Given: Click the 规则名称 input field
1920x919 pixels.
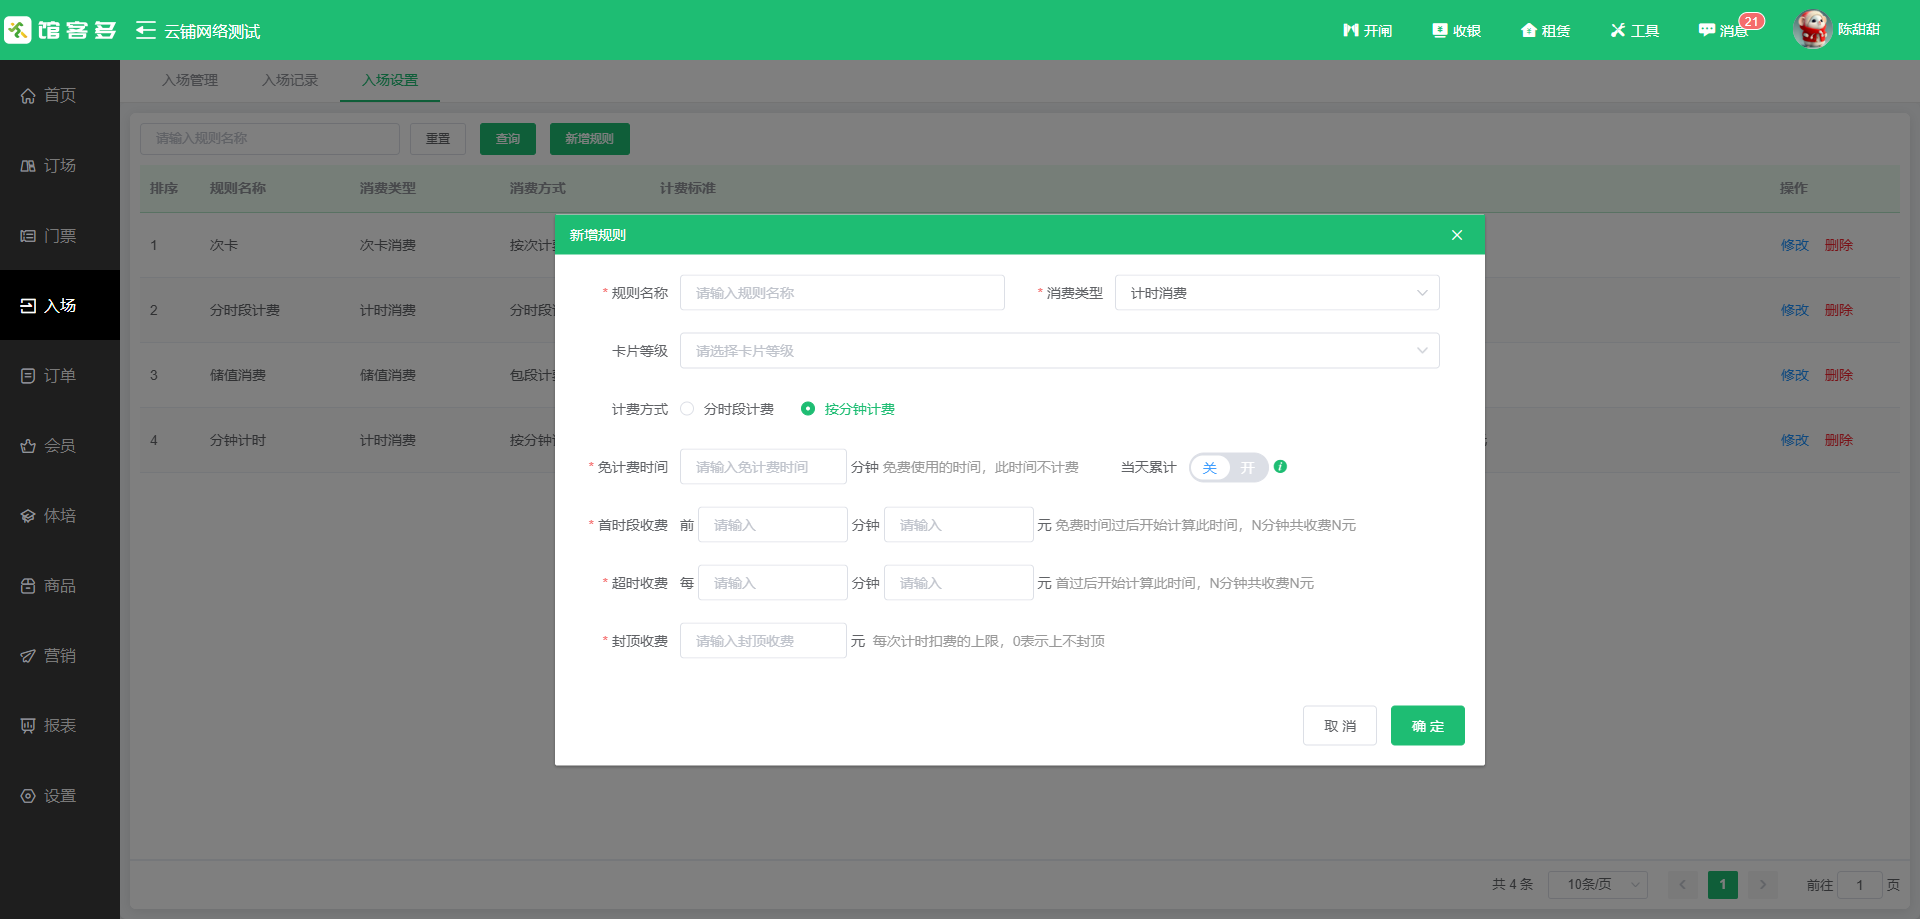Looking at the screenshot, I should click(x=841, y=293).
